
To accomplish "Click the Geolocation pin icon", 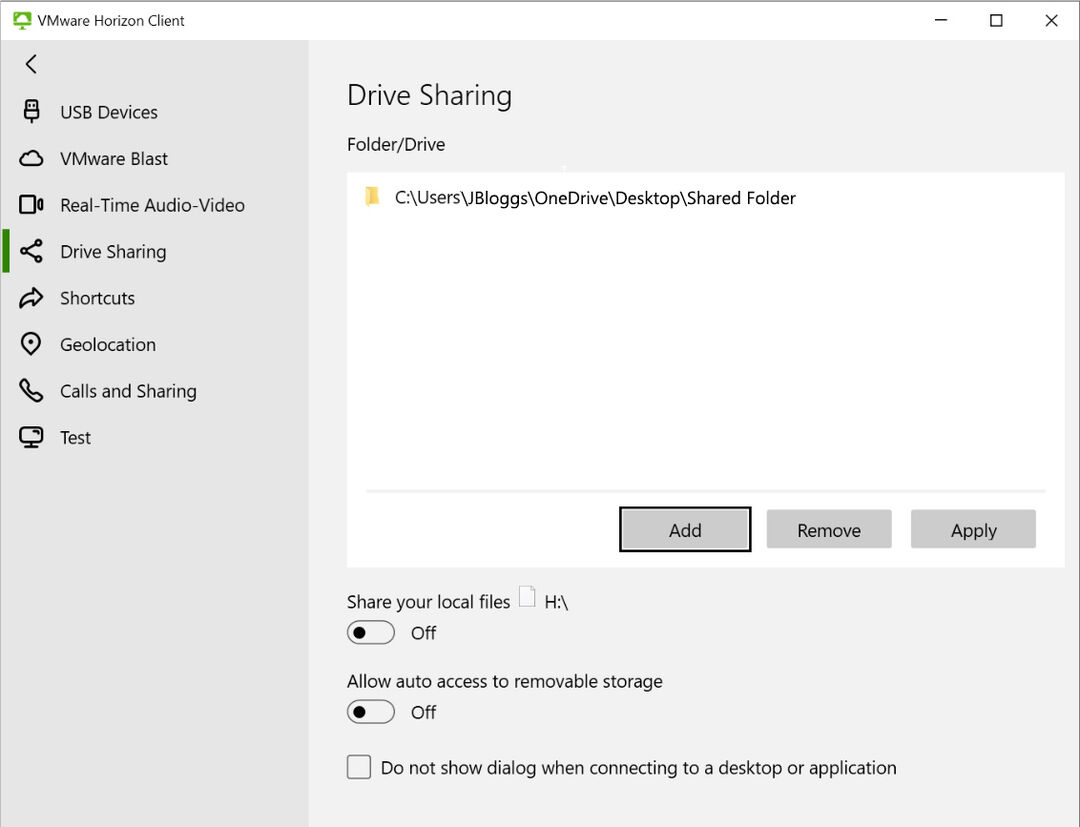I will tap(31, 344).
